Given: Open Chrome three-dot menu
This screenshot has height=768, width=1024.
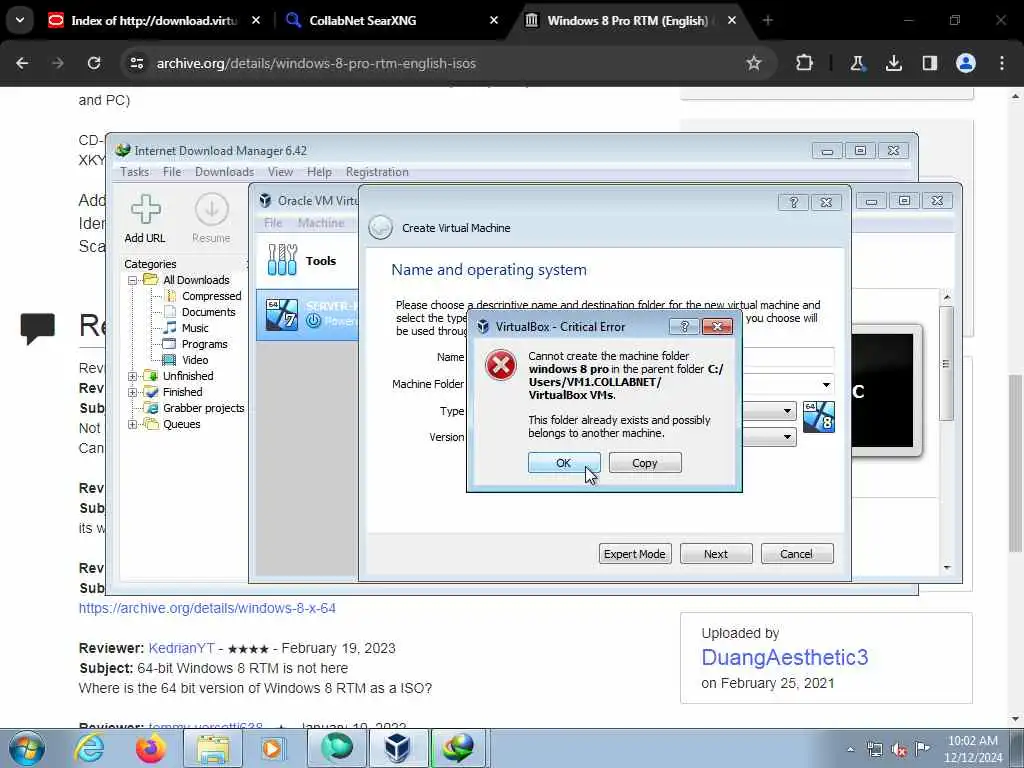Looking at the screenshot, I should pos(1002,63).
